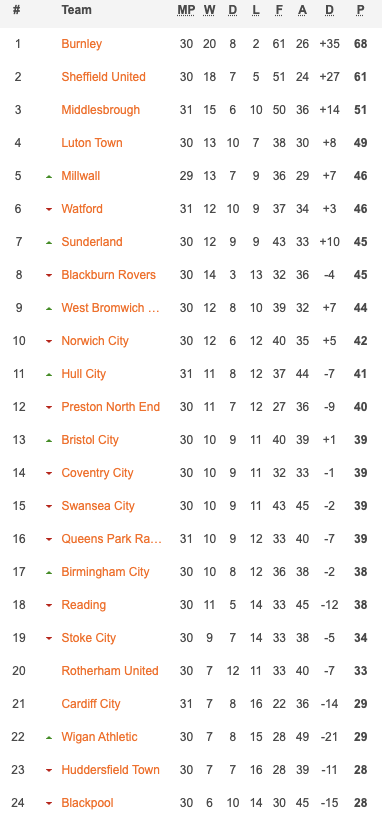
Task: Select the Middlesbrough team link
Action: (100, 110)
